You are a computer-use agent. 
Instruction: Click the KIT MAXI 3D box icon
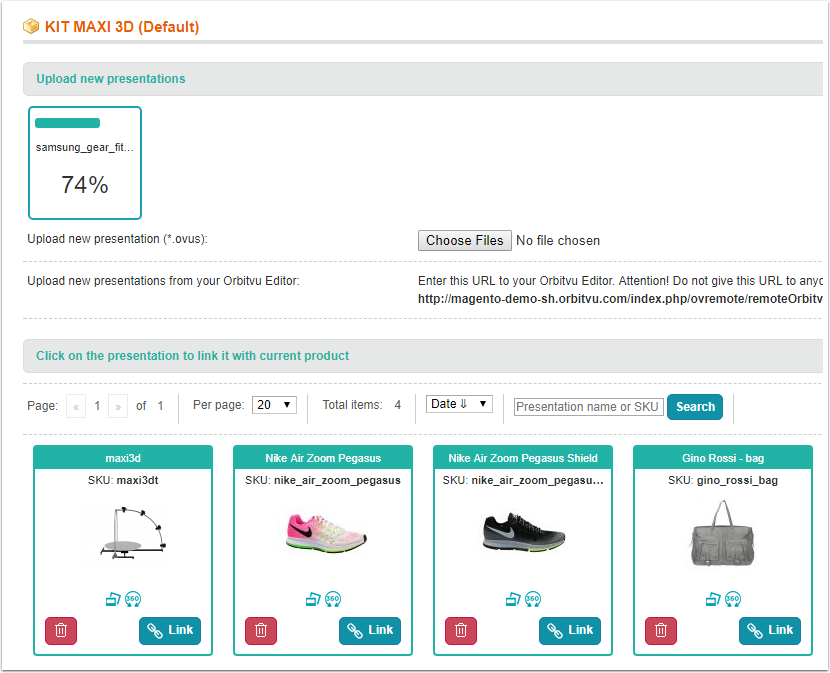coord(31,26)
